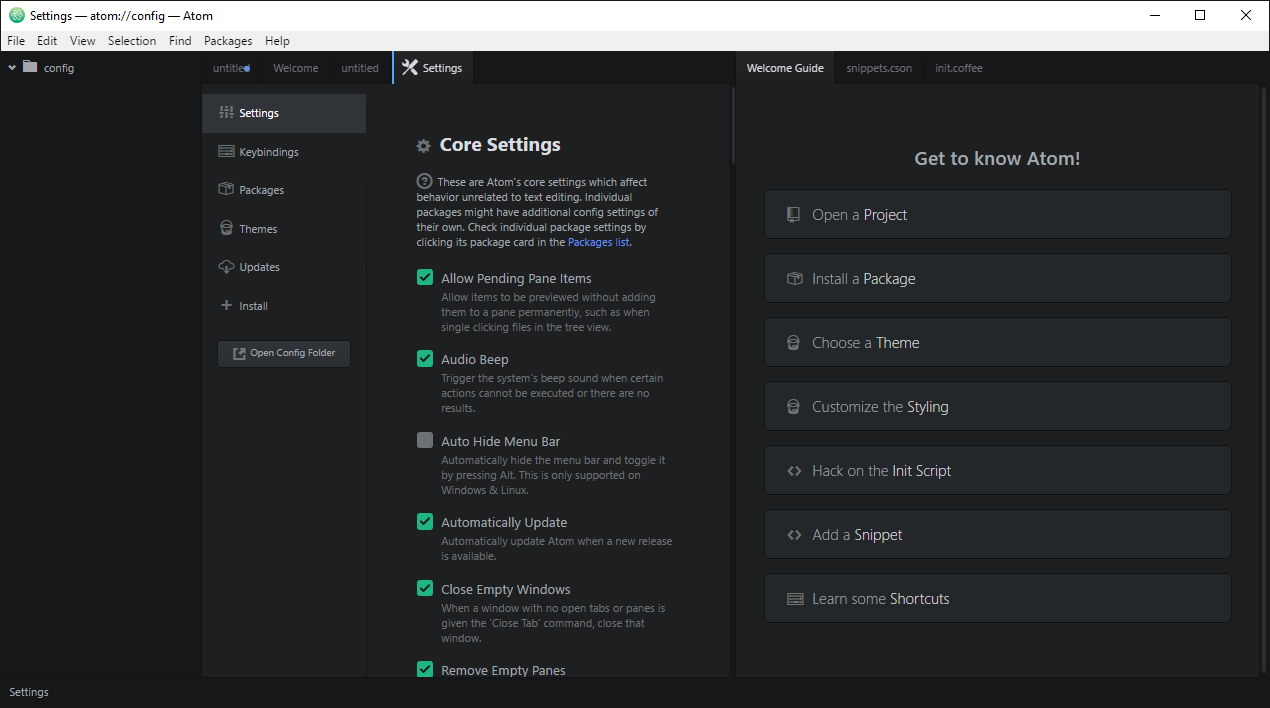Click the Open Config Folder button
Image resolution: width=1270 pixels, height=708 pixels.
(x=283, y=353)
